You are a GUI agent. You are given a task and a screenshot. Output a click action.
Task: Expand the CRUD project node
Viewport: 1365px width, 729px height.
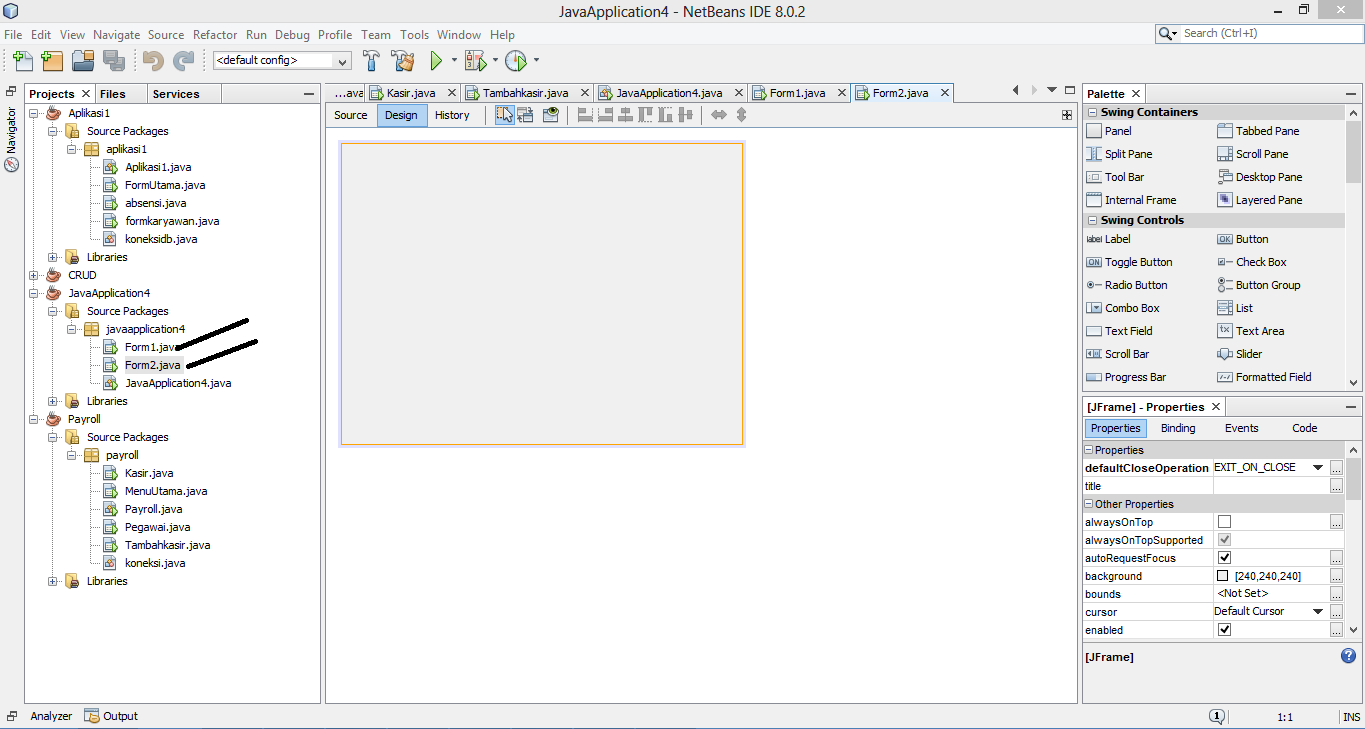pos(34,275)
